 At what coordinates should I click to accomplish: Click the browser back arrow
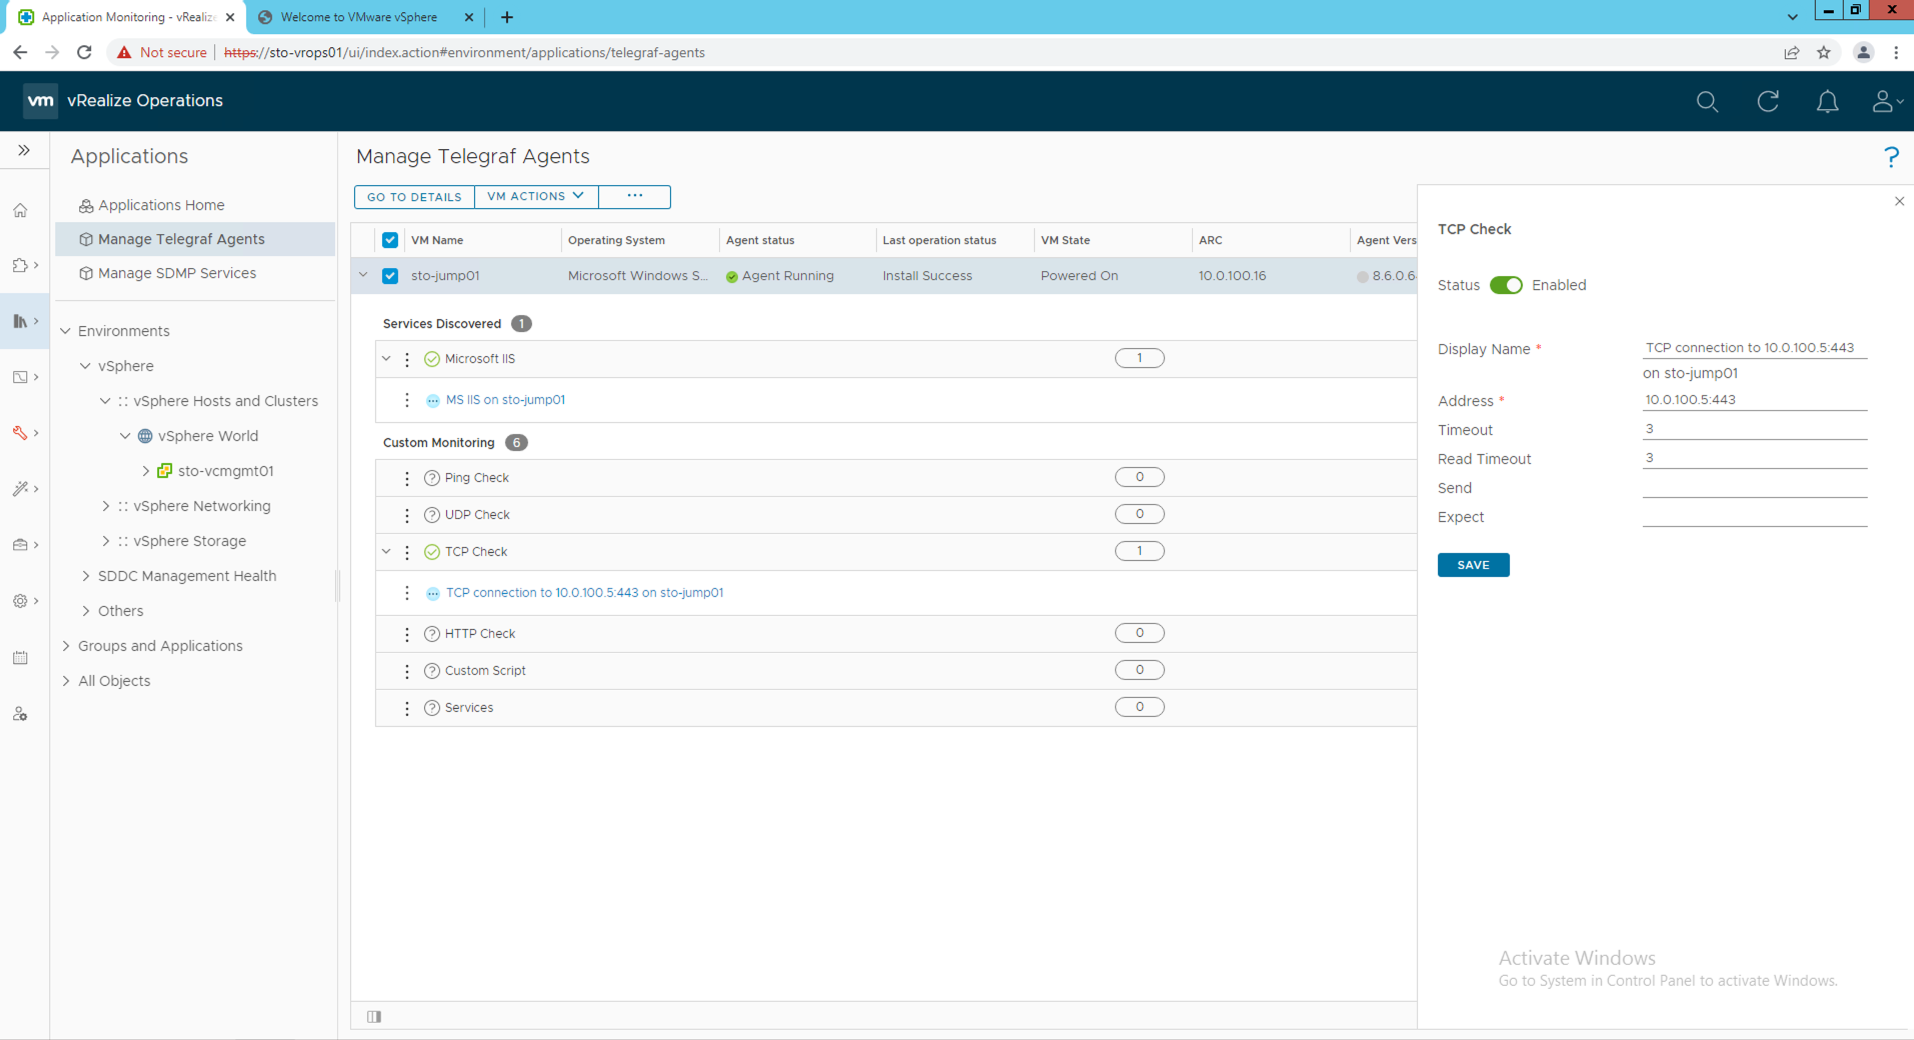[20, 52]
